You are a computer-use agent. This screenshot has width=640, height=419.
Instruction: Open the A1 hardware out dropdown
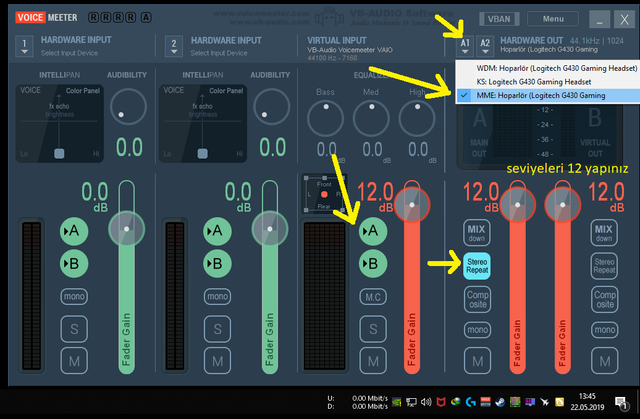click(x=465, y=46)
